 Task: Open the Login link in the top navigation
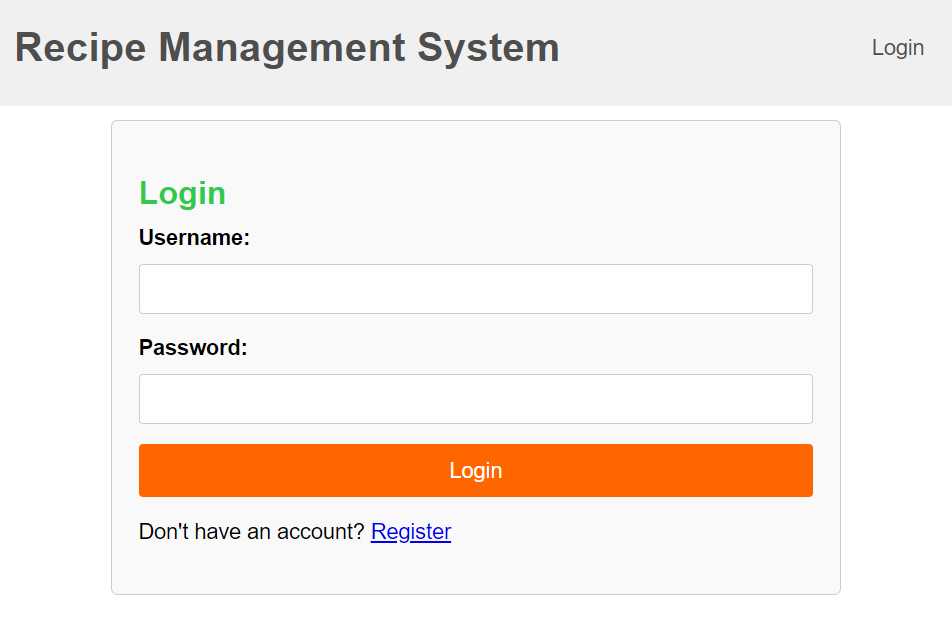[x=897, y=48]
